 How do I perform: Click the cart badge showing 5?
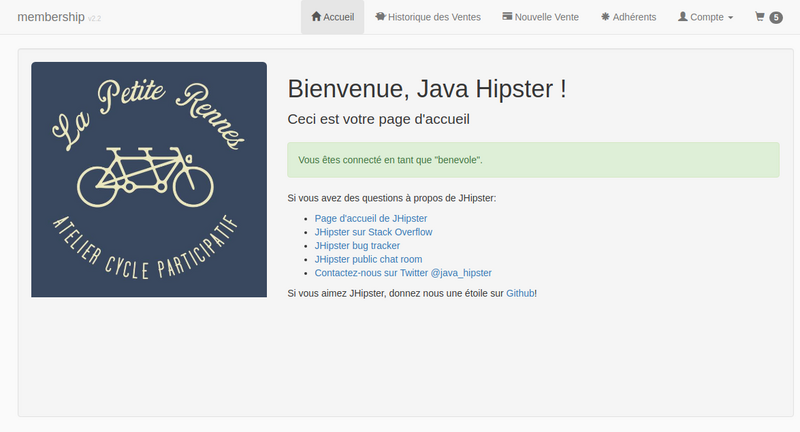coord(776,18)
